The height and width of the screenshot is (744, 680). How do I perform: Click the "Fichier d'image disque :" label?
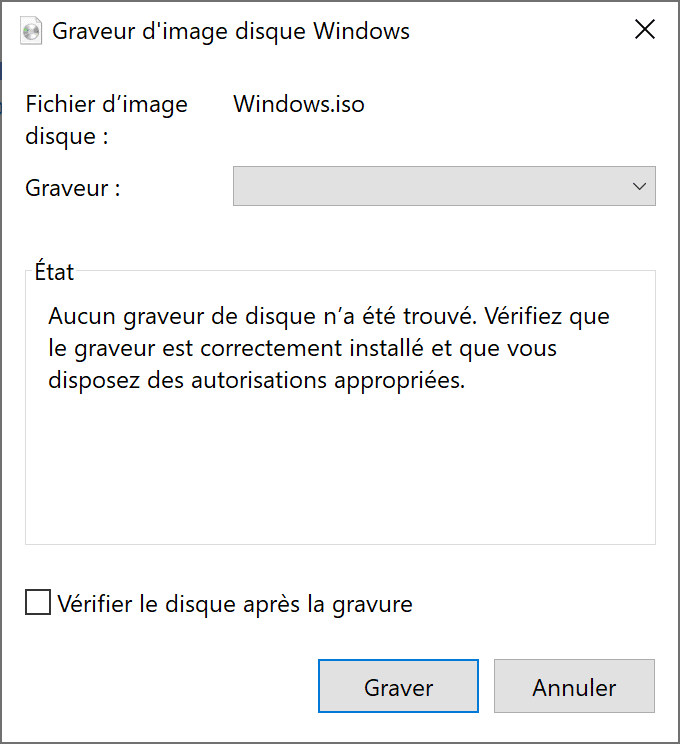pyautogui.click(x=105, y=120)
